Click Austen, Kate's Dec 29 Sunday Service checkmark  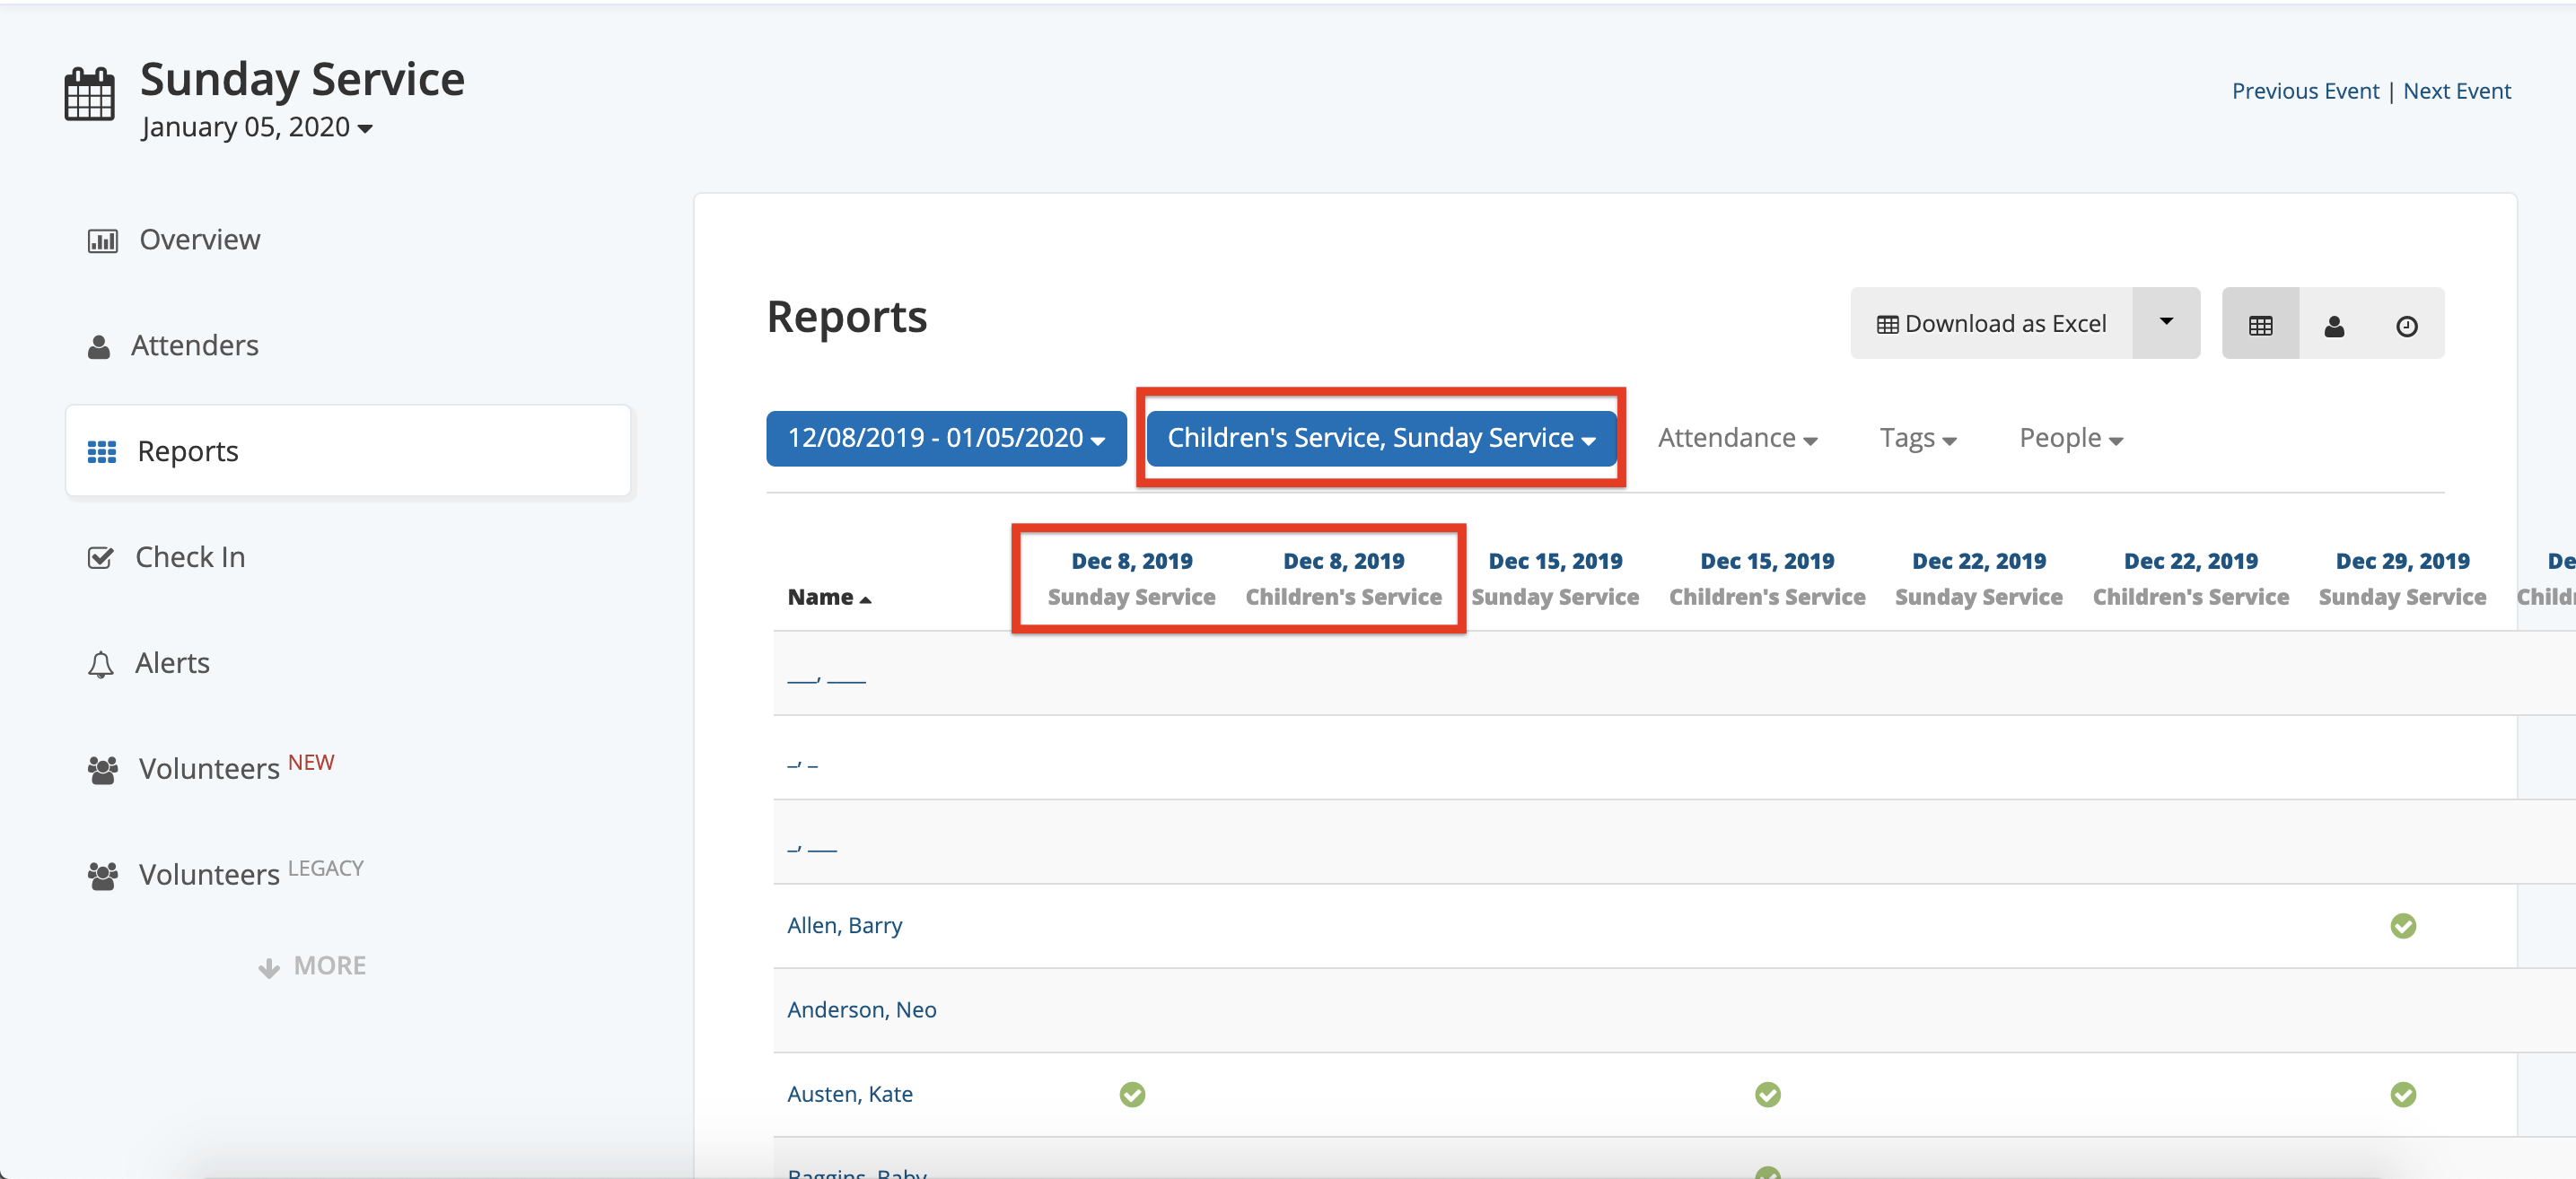click(x=2402, y=1094)
